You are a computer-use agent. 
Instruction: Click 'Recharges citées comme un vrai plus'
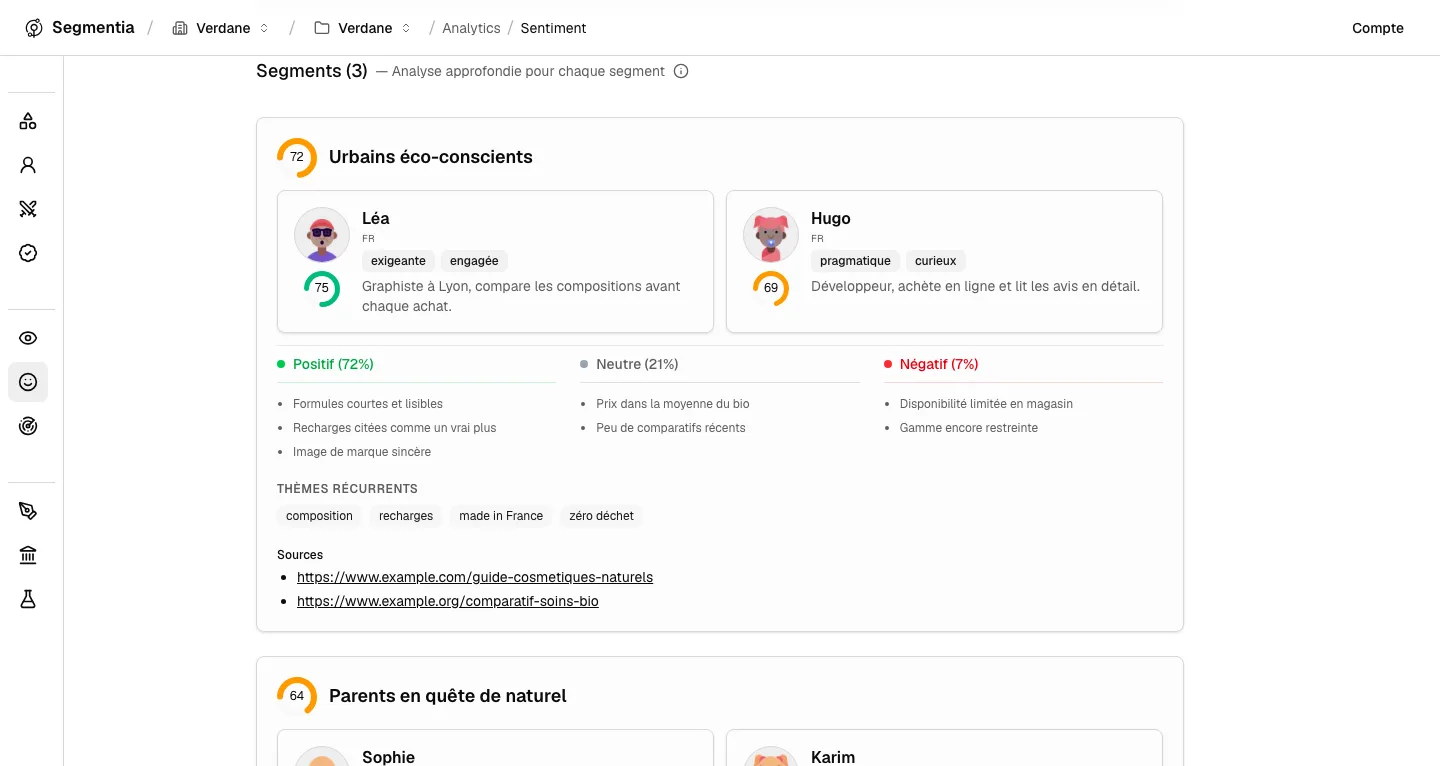395,428
